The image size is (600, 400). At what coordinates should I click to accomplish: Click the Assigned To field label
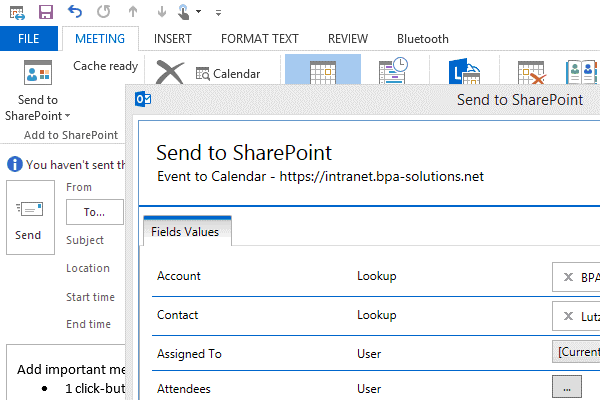(189, 354)
